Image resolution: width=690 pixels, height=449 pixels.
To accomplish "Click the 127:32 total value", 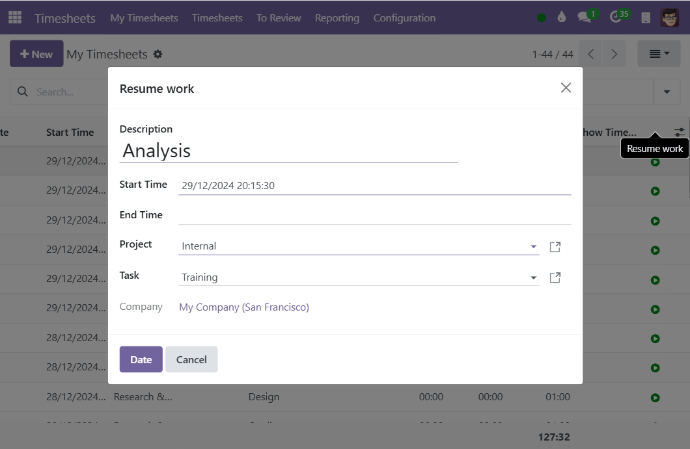I will (554, 437).
